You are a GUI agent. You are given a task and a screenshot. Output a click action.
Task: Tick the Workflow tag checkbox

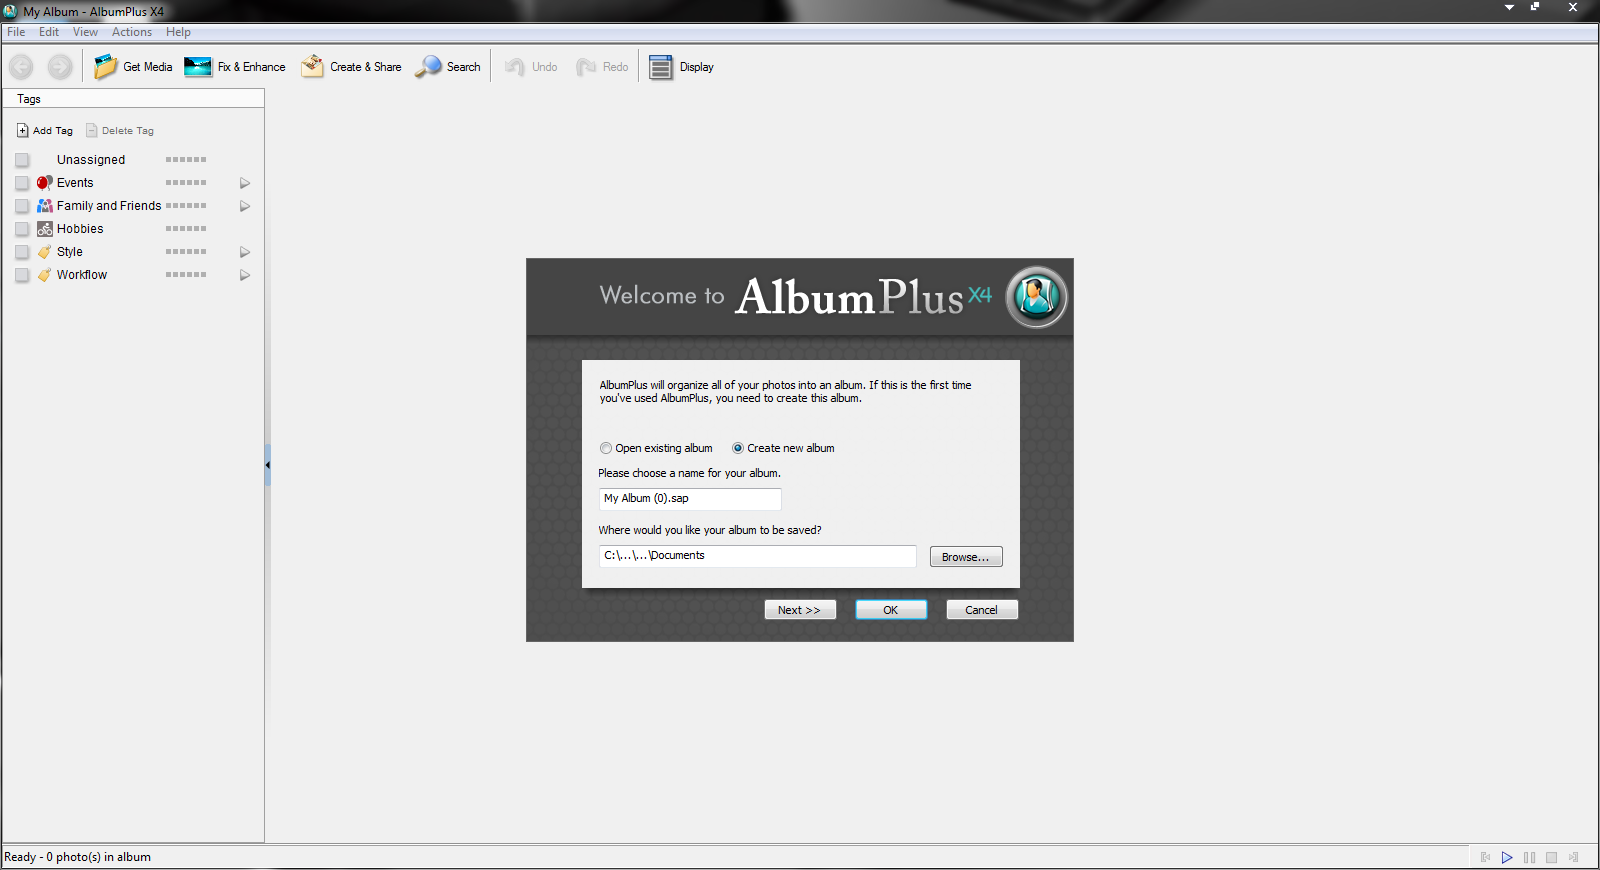(x=22, y=275)
